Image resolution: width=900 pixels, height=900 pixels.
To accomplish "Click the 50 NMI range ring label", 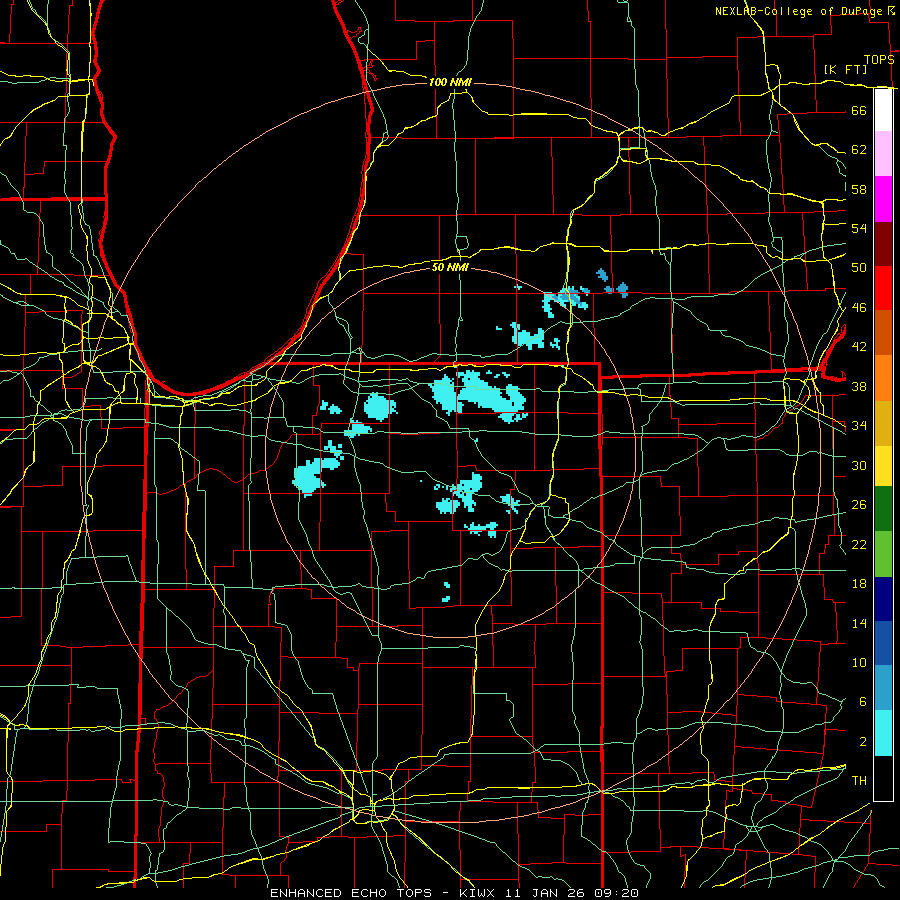I will 450,267.
